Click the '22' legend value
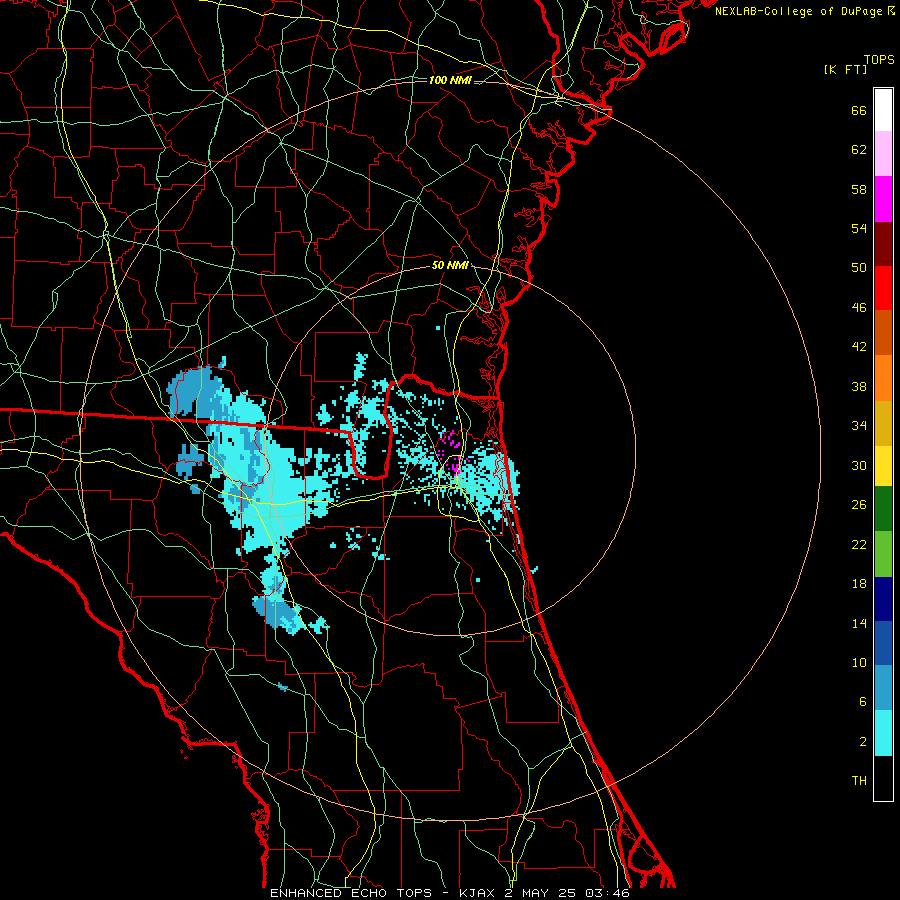Screen dimensions: 900x900 pyautogui.click(x=859, y=544)
